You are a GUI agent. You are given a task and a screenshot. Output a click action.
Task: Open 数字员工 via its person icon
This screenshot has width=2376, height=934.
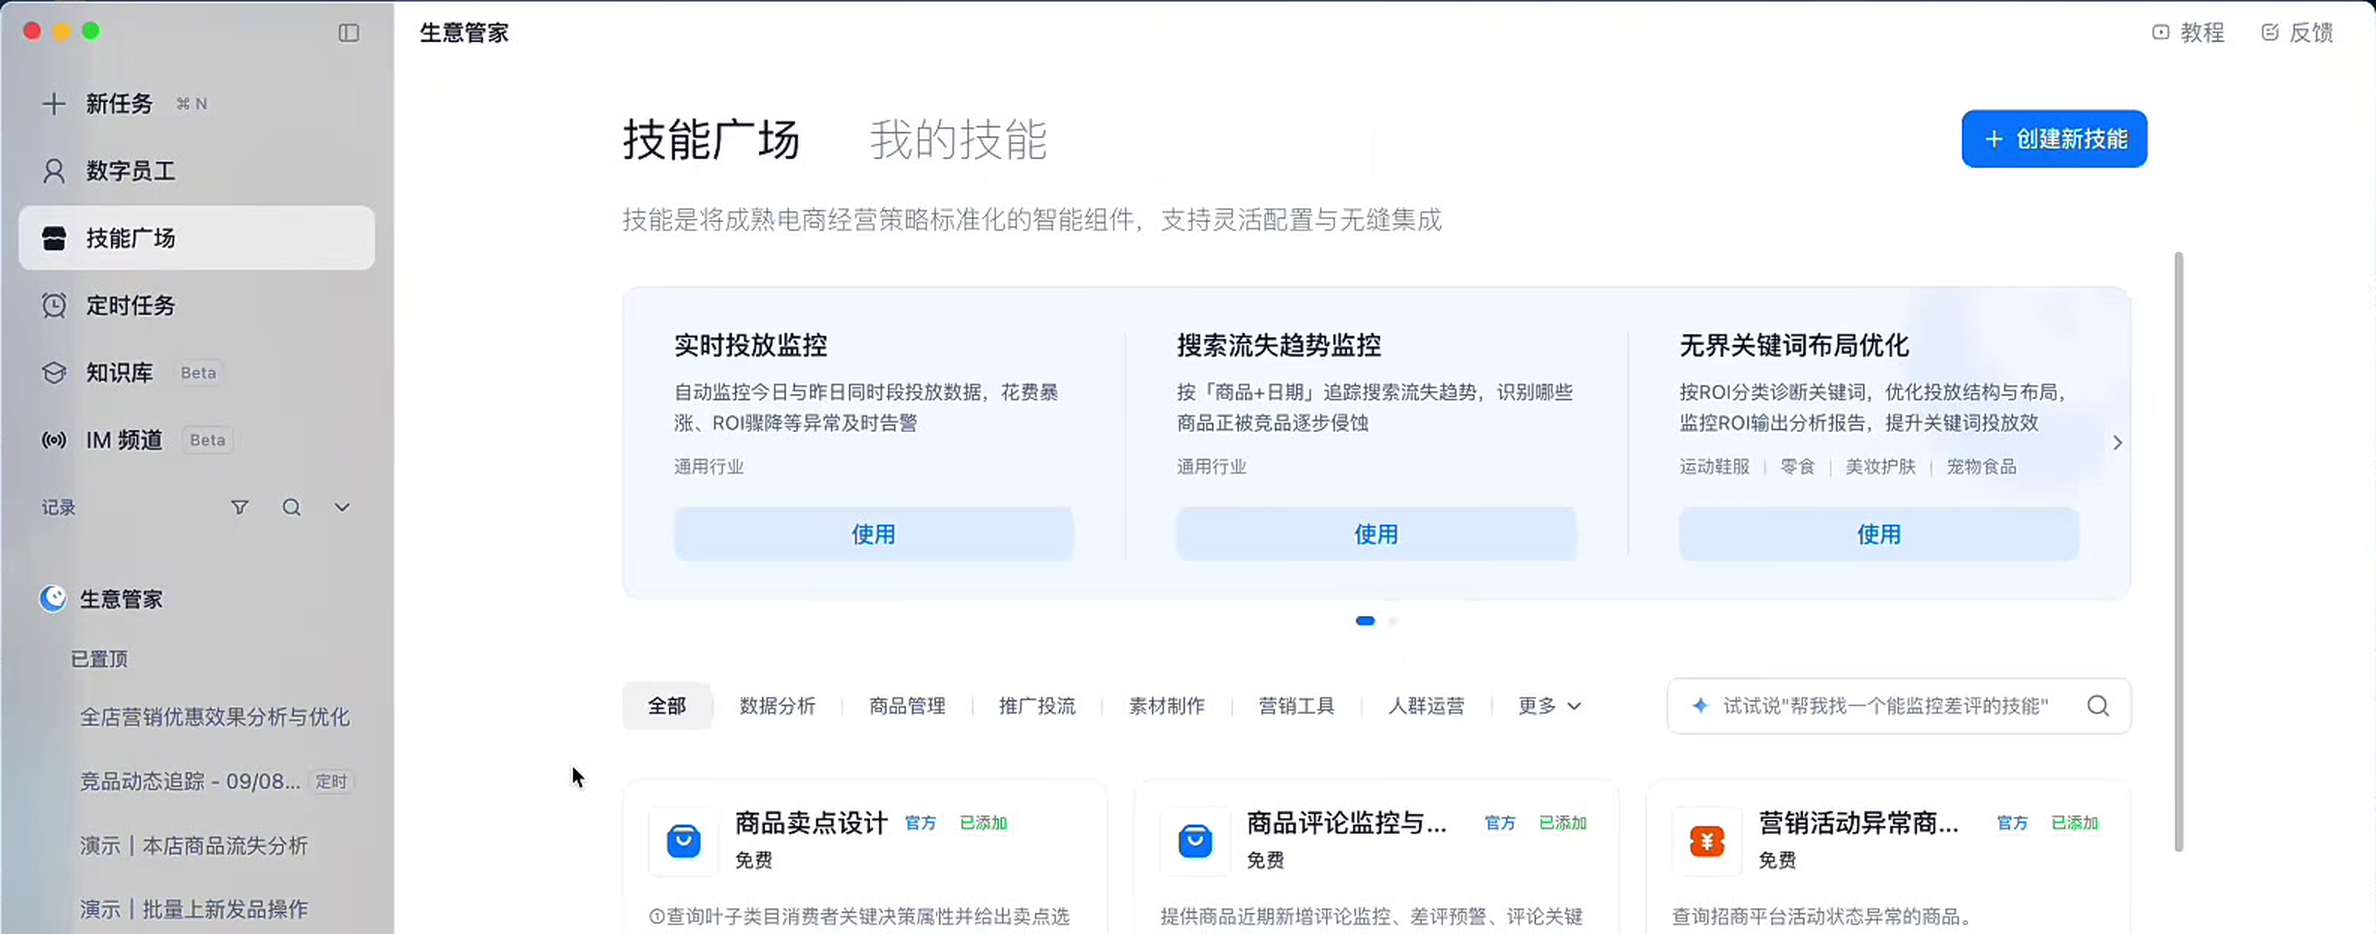(54, 171)
